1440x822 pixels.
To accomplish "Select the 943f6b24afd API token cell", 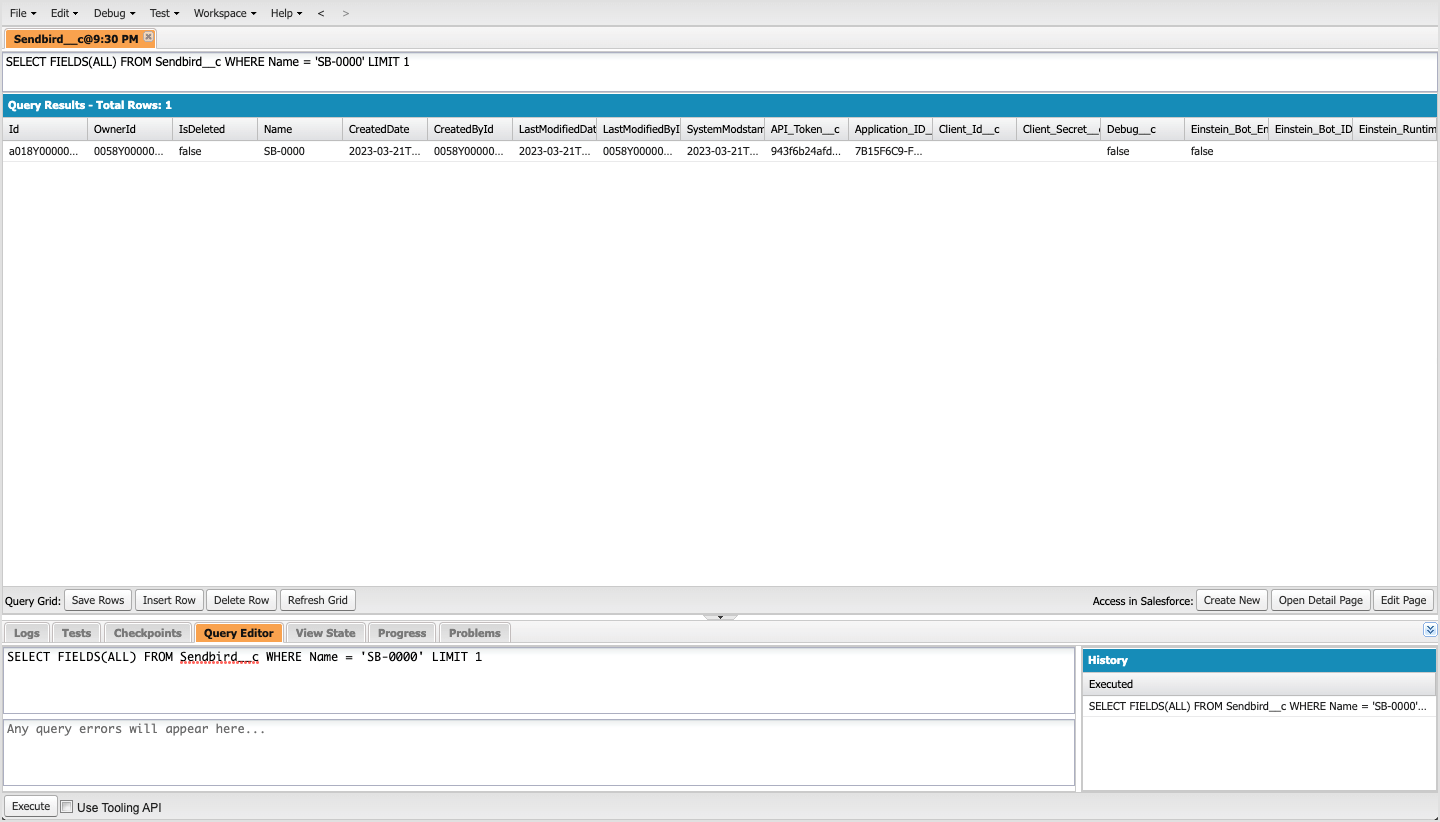I will [806, 151].
